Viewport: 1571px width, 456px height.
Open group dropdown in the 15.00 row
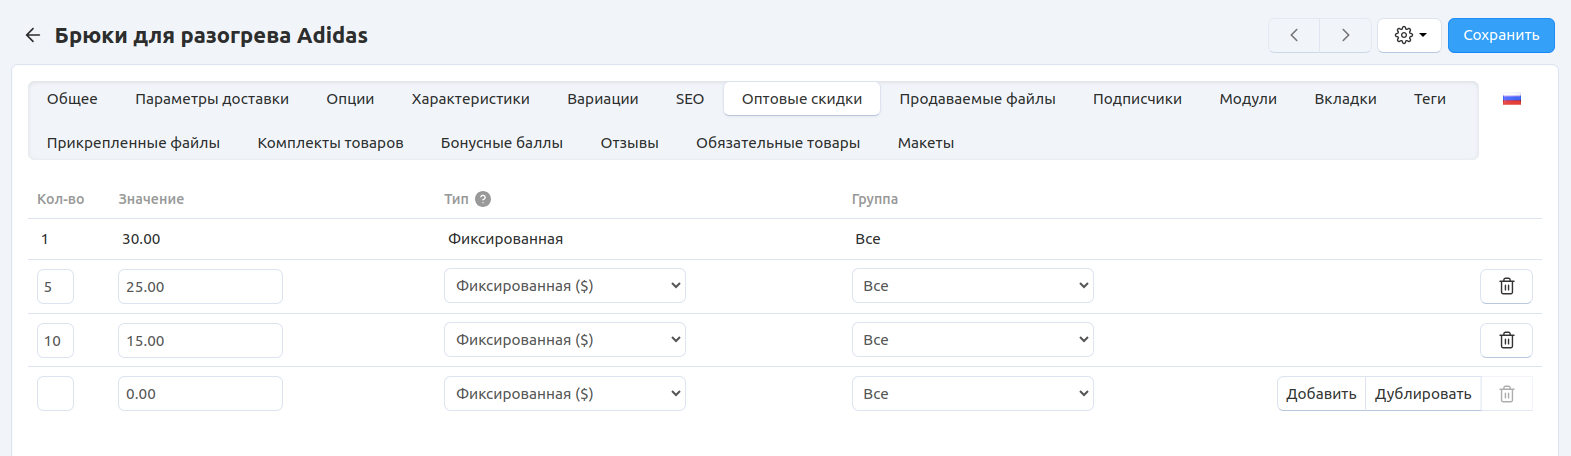972,340
